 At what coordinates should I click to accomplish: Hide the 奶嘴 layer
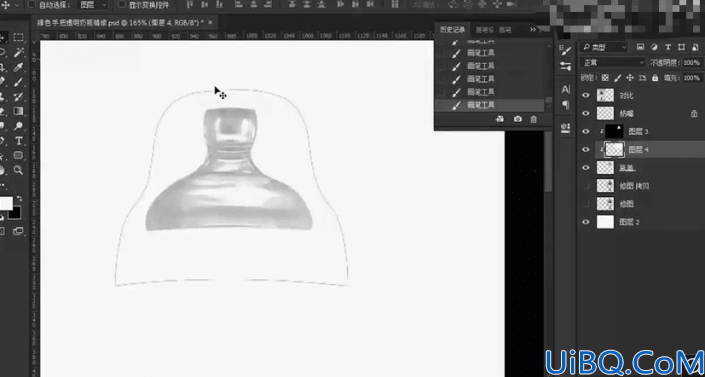(x=585, y=113)
